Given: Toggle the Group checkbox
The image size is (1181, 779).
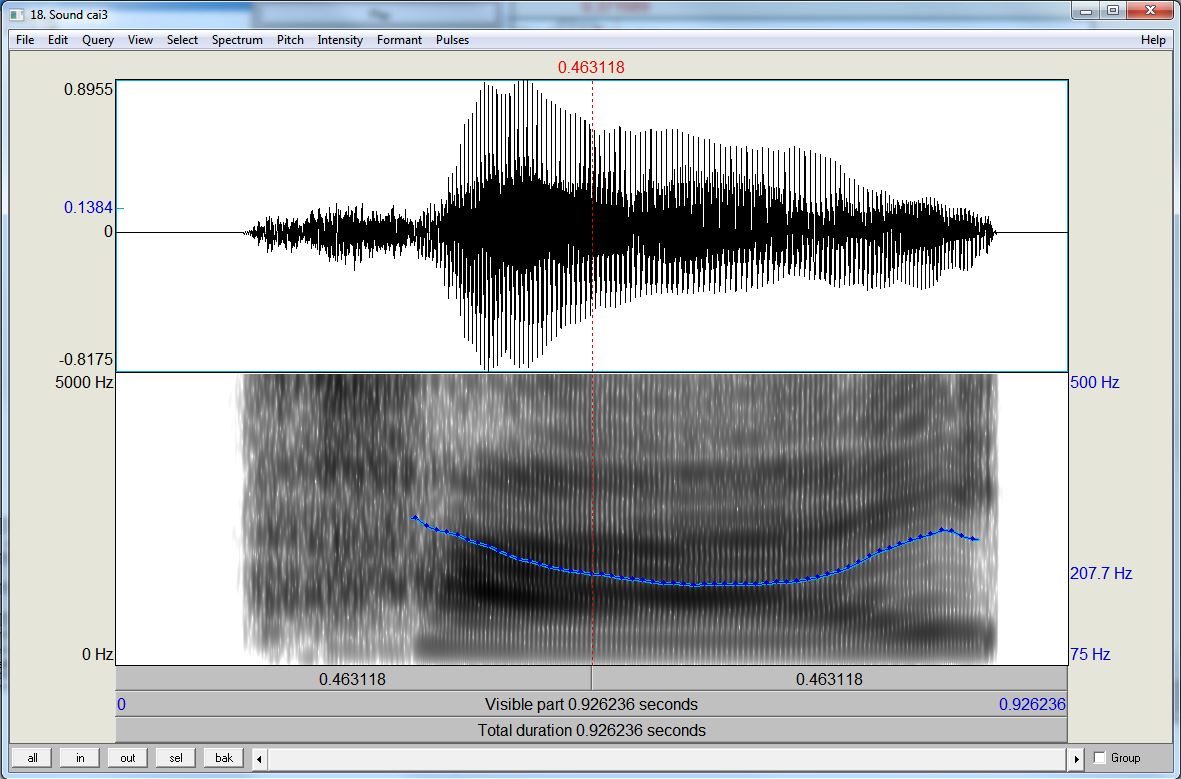Looking at the screenshot, I should [1100, 758].
